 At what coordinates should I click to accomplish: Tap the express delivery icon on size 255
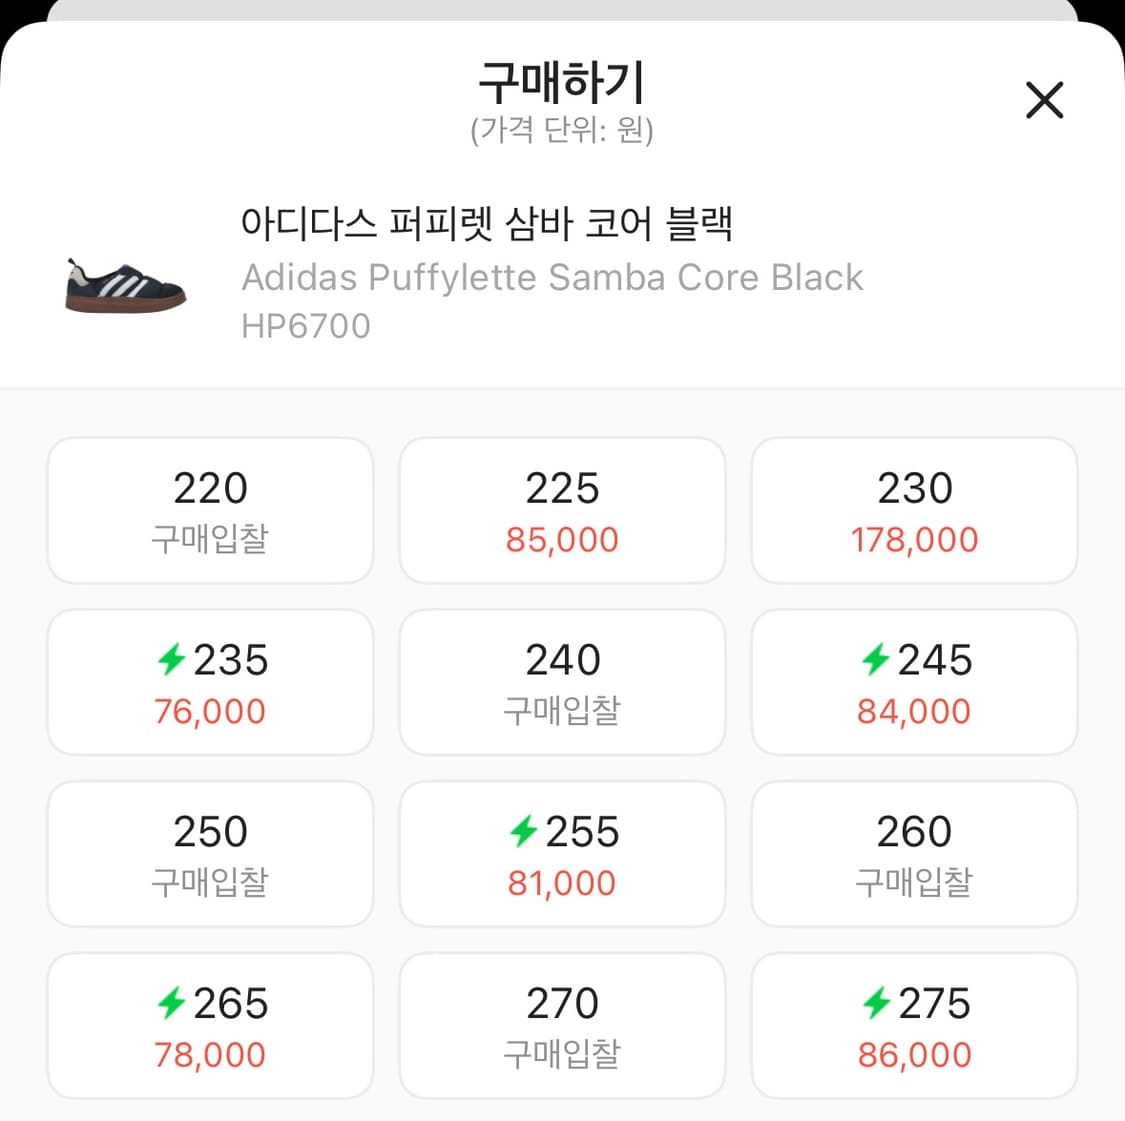(524, 831)
